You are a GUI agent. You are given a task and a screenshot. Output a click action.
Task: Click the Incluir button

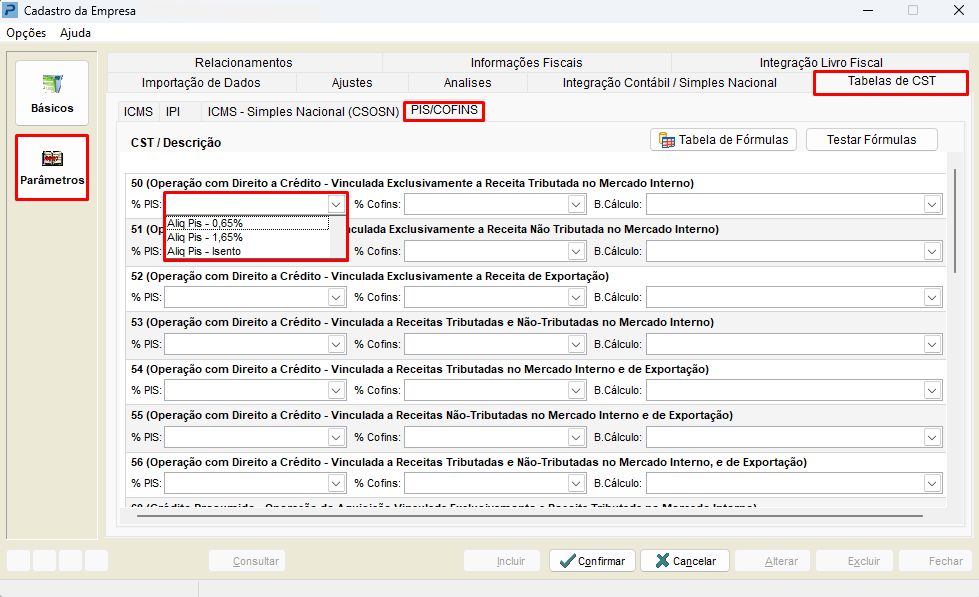click(x=504, y=561)
